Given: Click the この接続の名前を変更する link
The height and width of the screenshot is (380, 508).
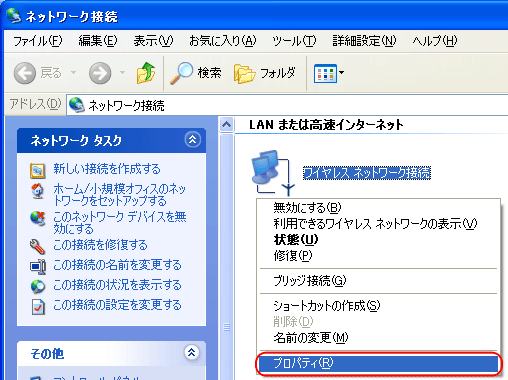Looking at the screenshot, I should (x=117, y=265).
